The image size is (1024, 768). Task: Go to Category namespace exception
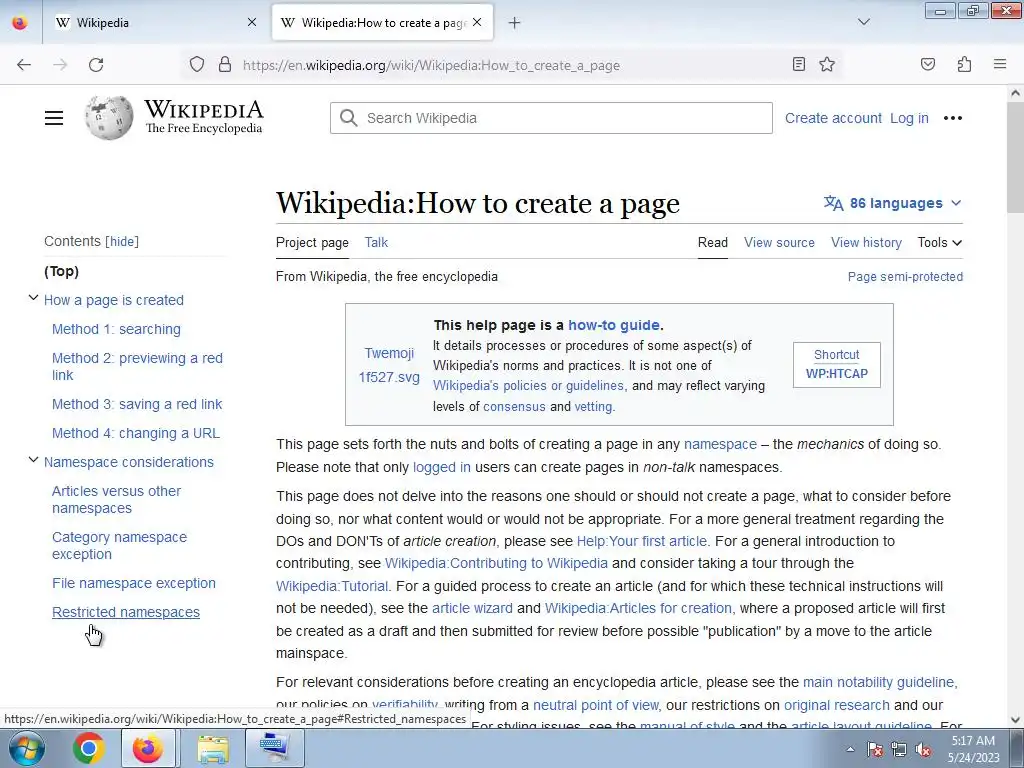click(120, 545)
